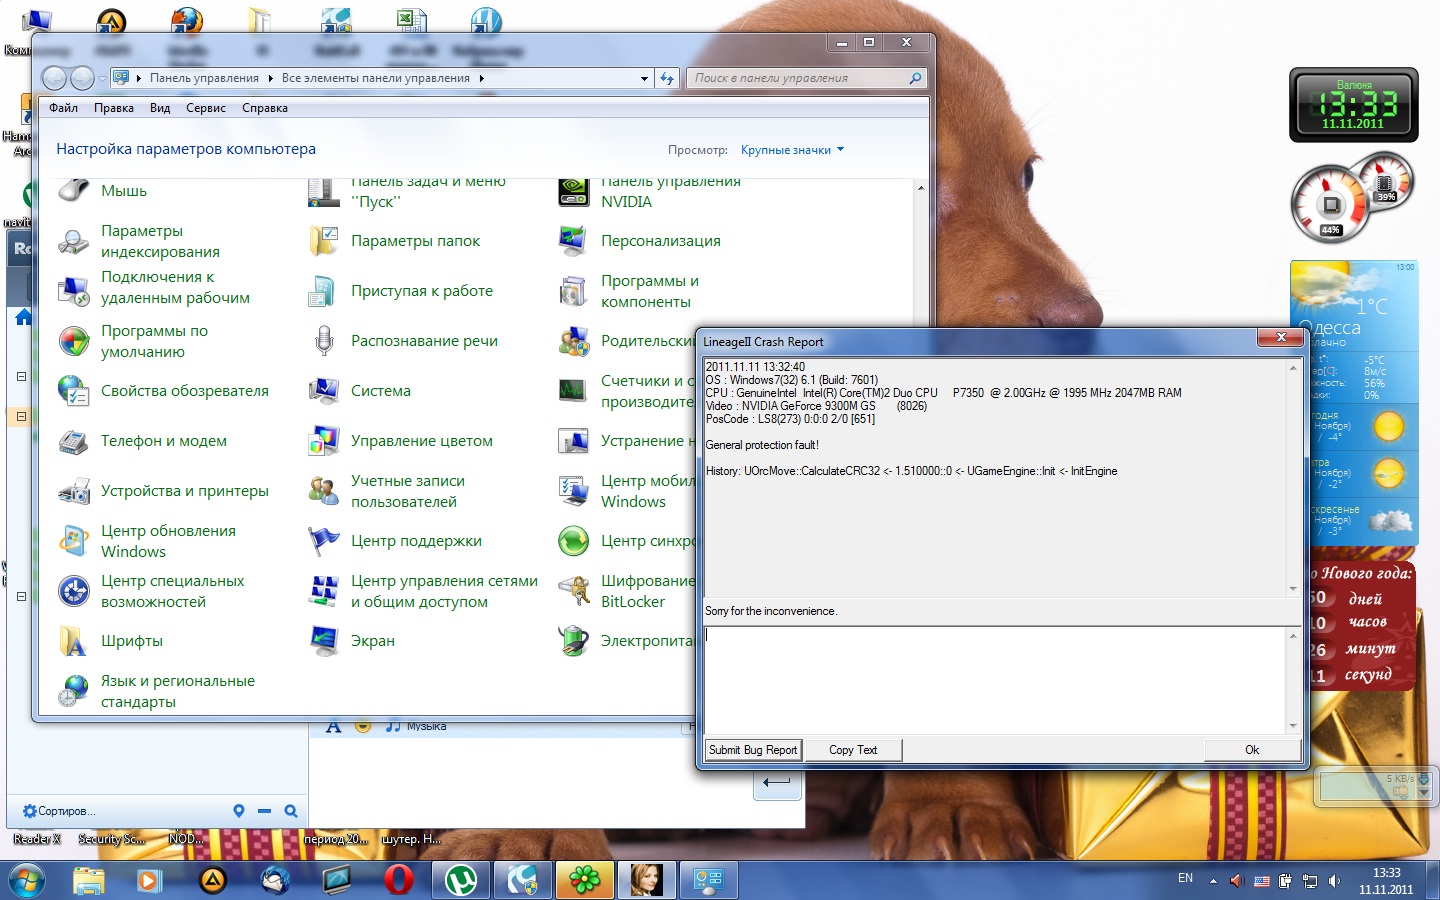Open uTorrent from the taskbar

[461, 880]
